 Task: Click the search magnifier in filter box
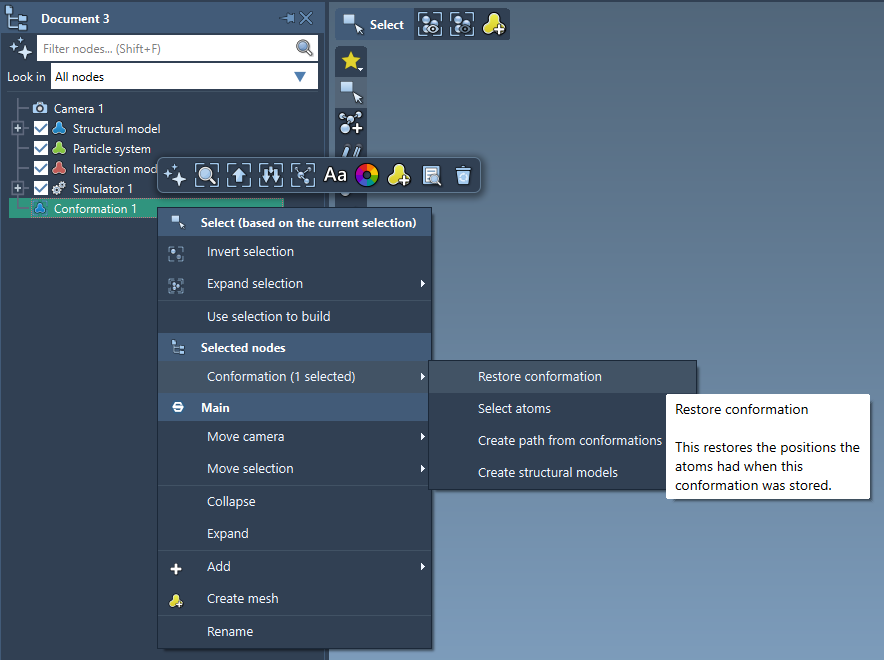click(304, 48)
